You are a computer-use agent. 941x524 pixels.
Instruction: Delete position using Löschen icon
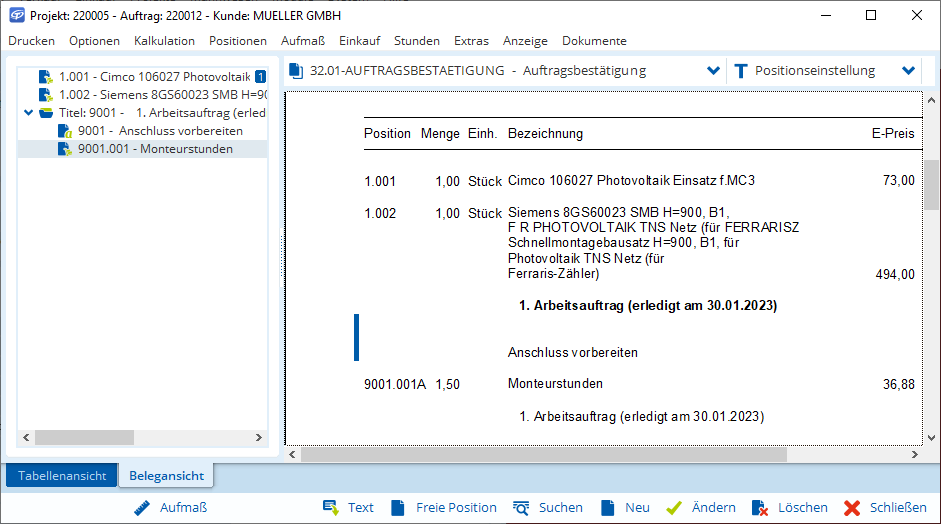click(760, 508)
